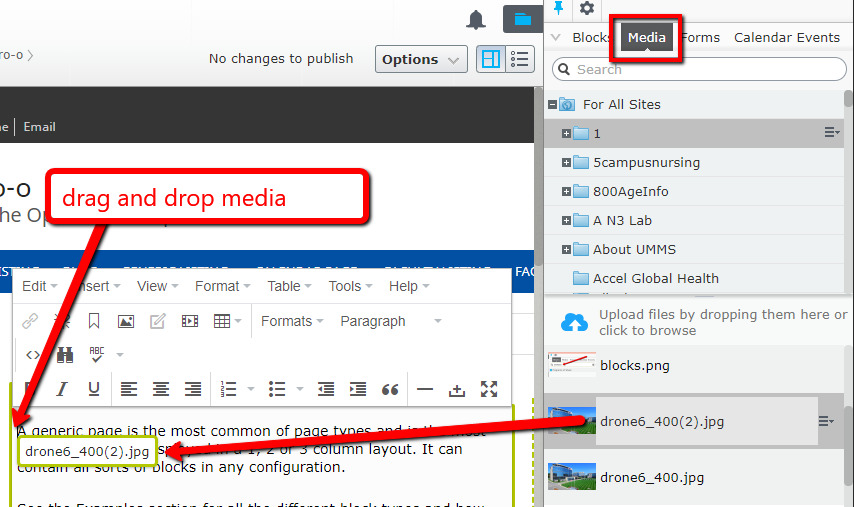
Task: Click the media search field
Action: (700, 69)
